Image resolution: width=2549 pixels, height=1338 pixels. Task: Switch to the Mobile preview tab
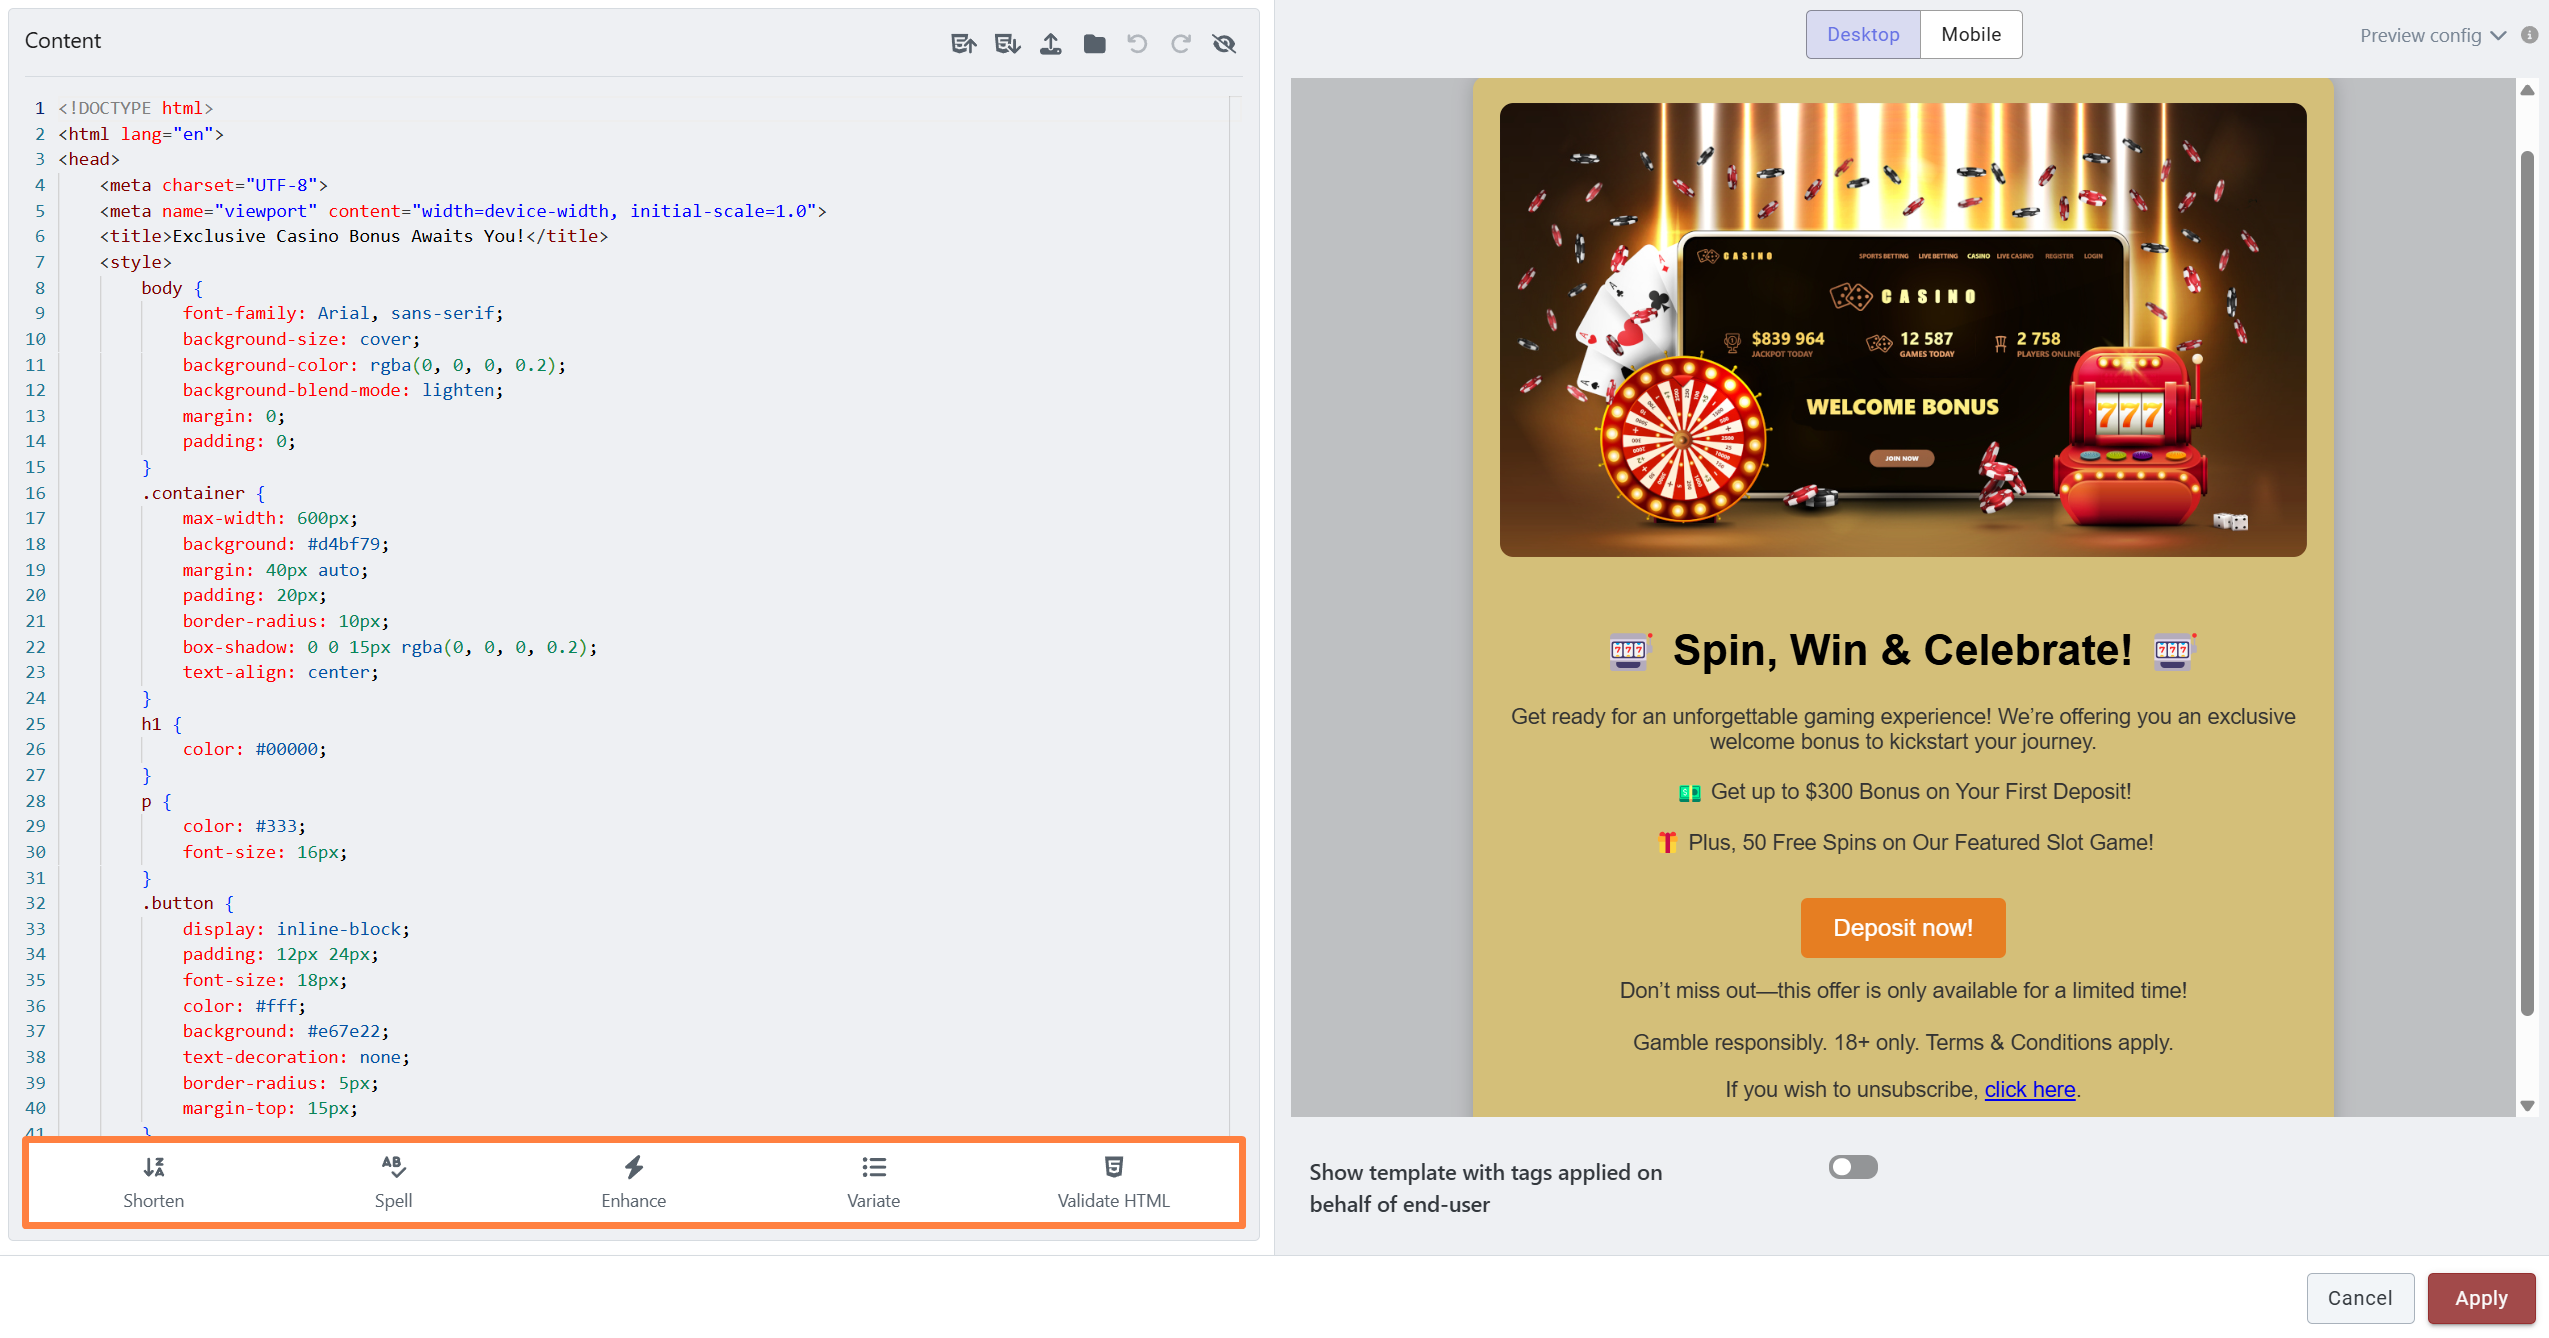[x=1971, y=34]
